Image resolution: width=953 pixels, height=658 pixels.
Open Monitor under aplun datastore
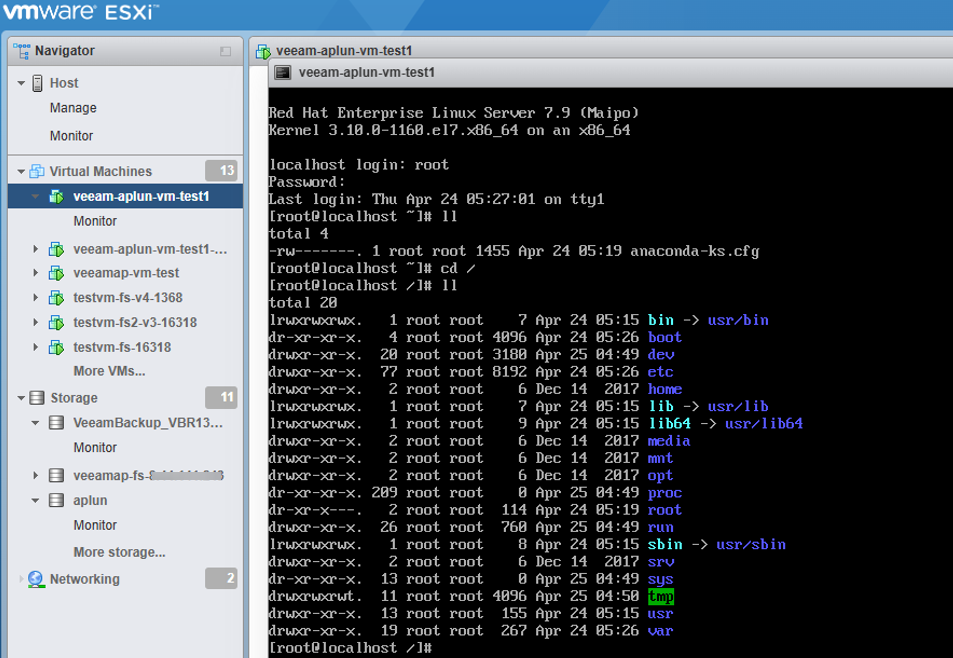95,526
